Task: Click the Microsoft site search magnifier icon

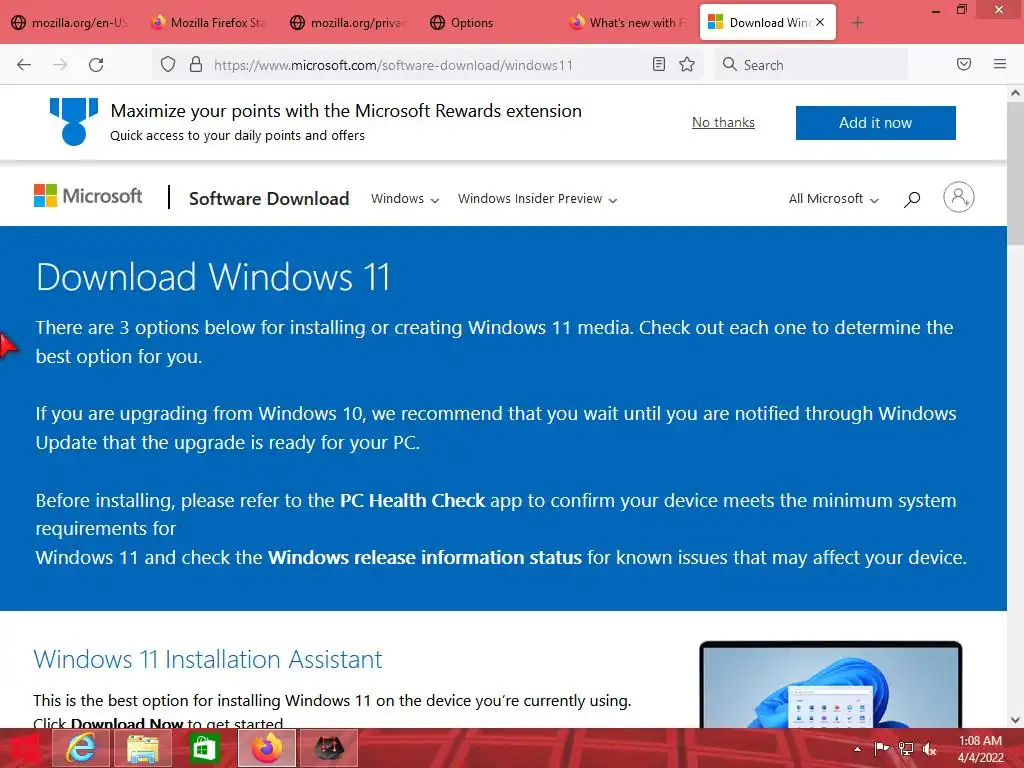Action: click(x=912, y=199)
